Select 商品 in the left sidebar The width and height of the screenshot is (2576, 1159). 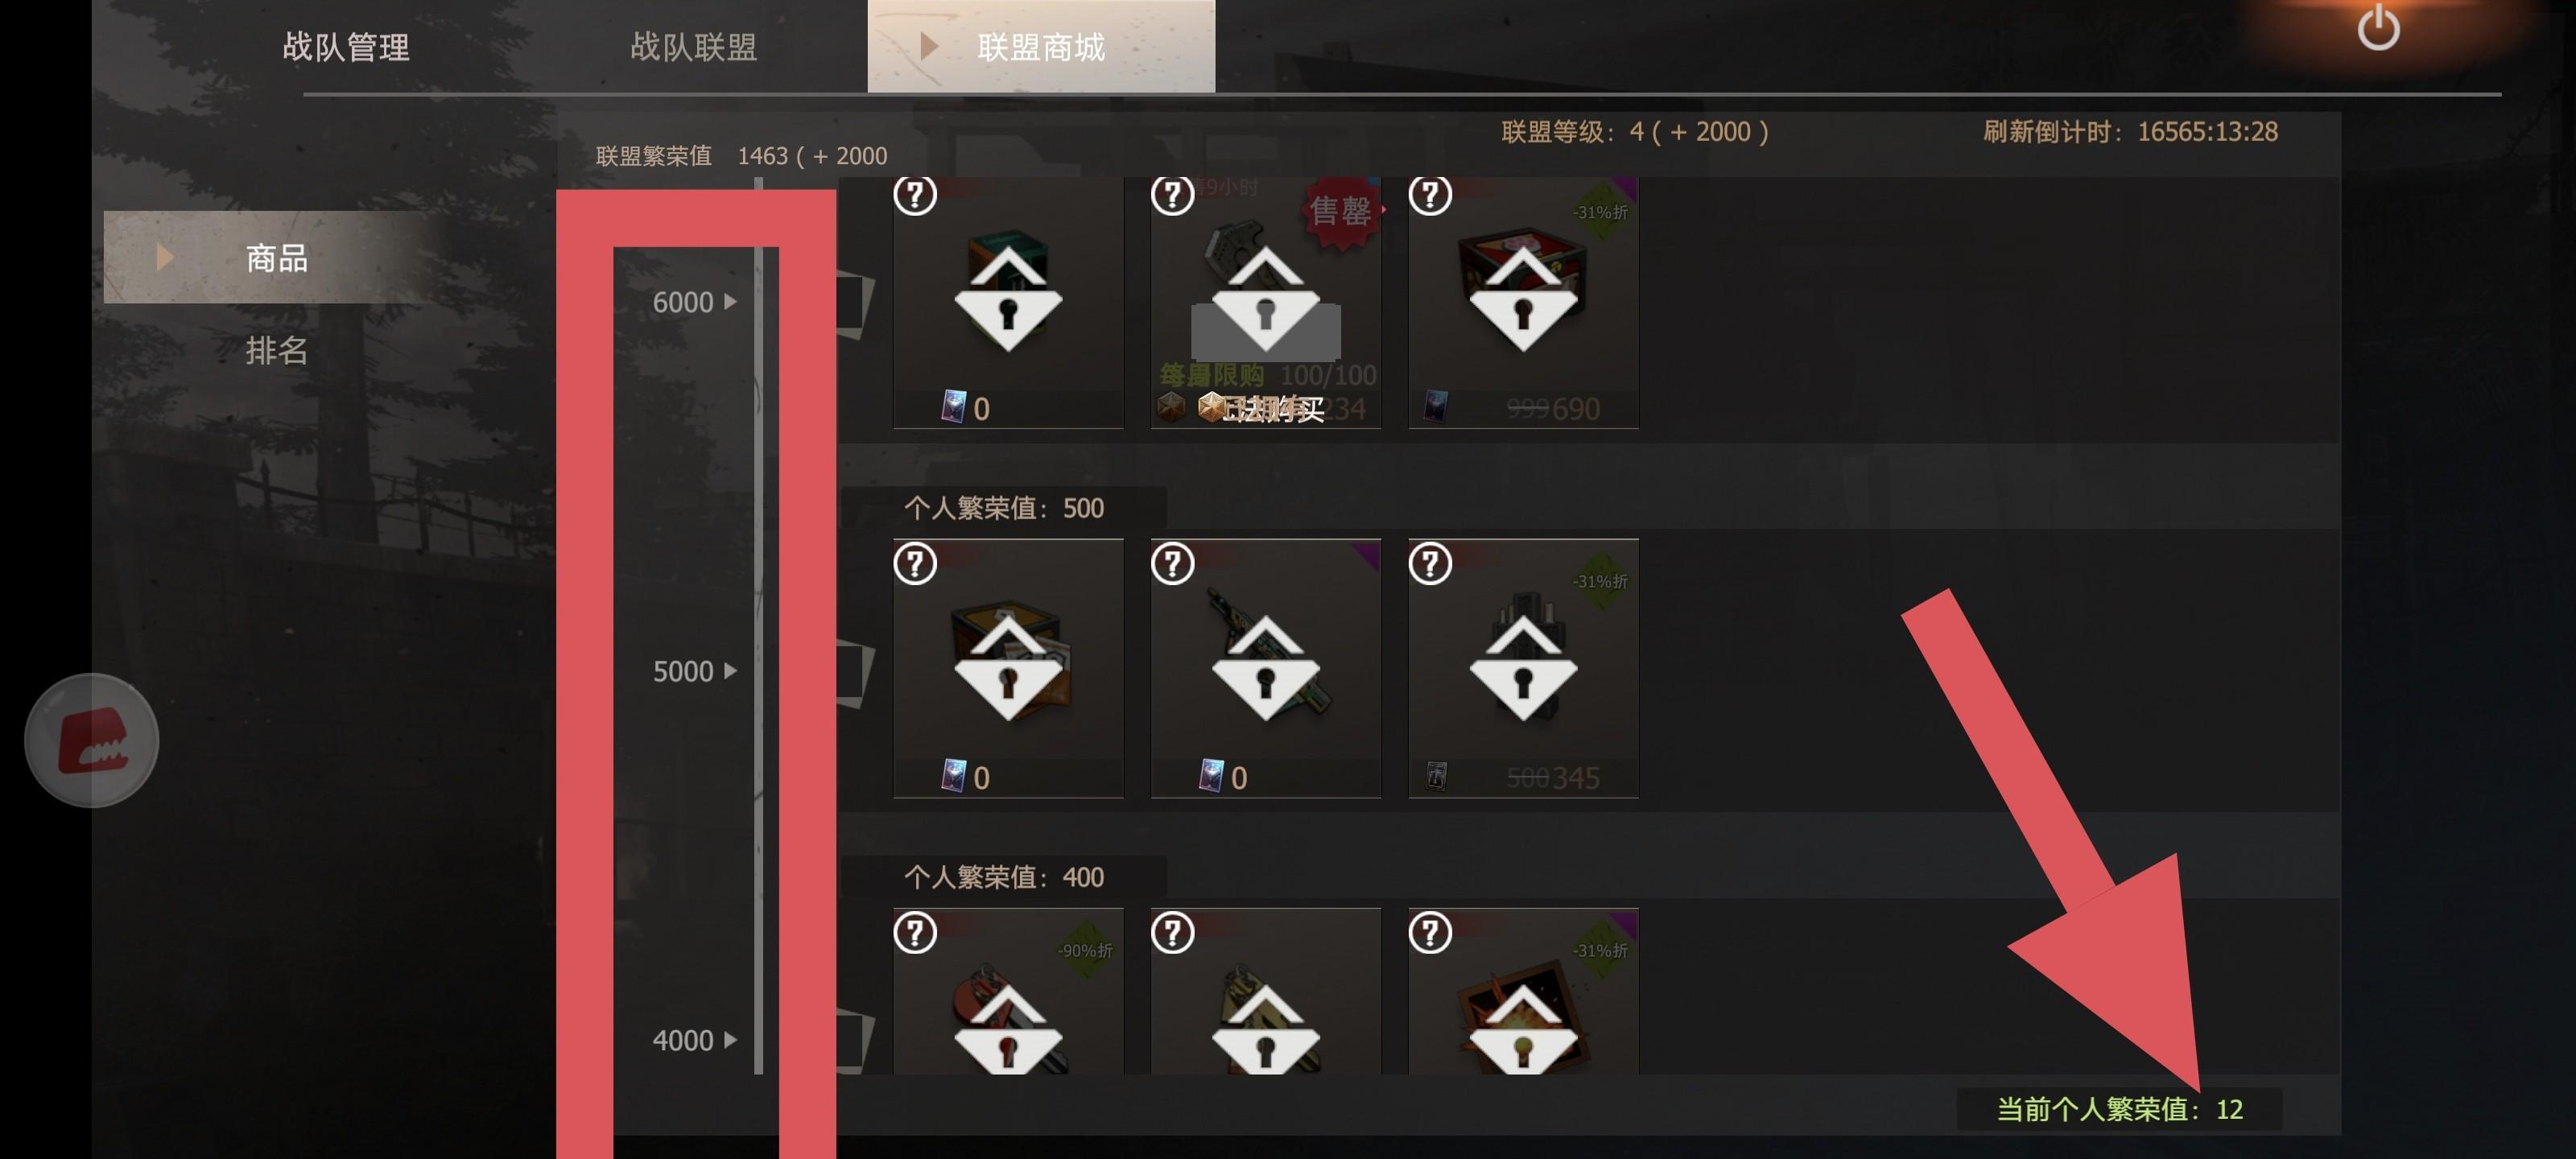pos(276,257)
